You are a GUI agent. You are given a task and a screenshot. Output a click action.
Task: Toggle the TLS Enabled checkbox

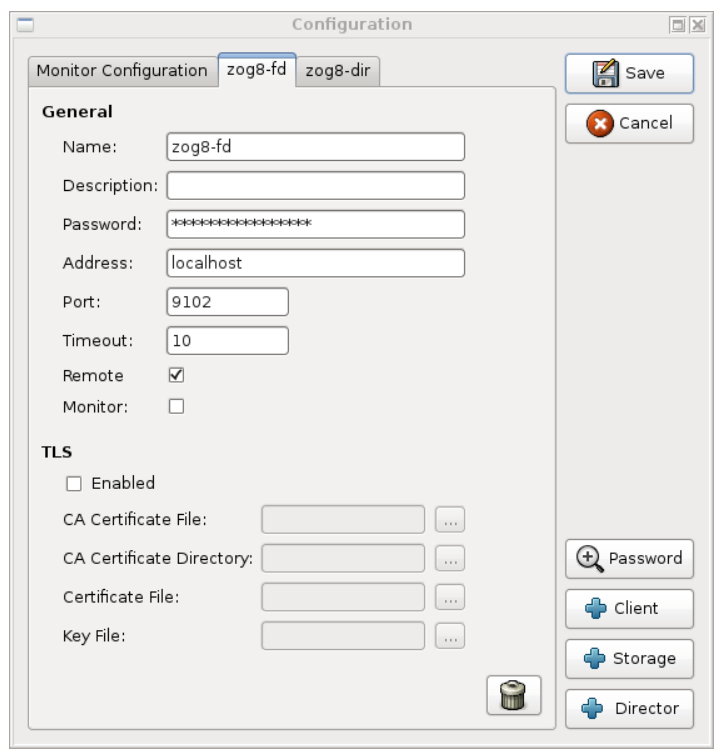click(x=73, y=484)
